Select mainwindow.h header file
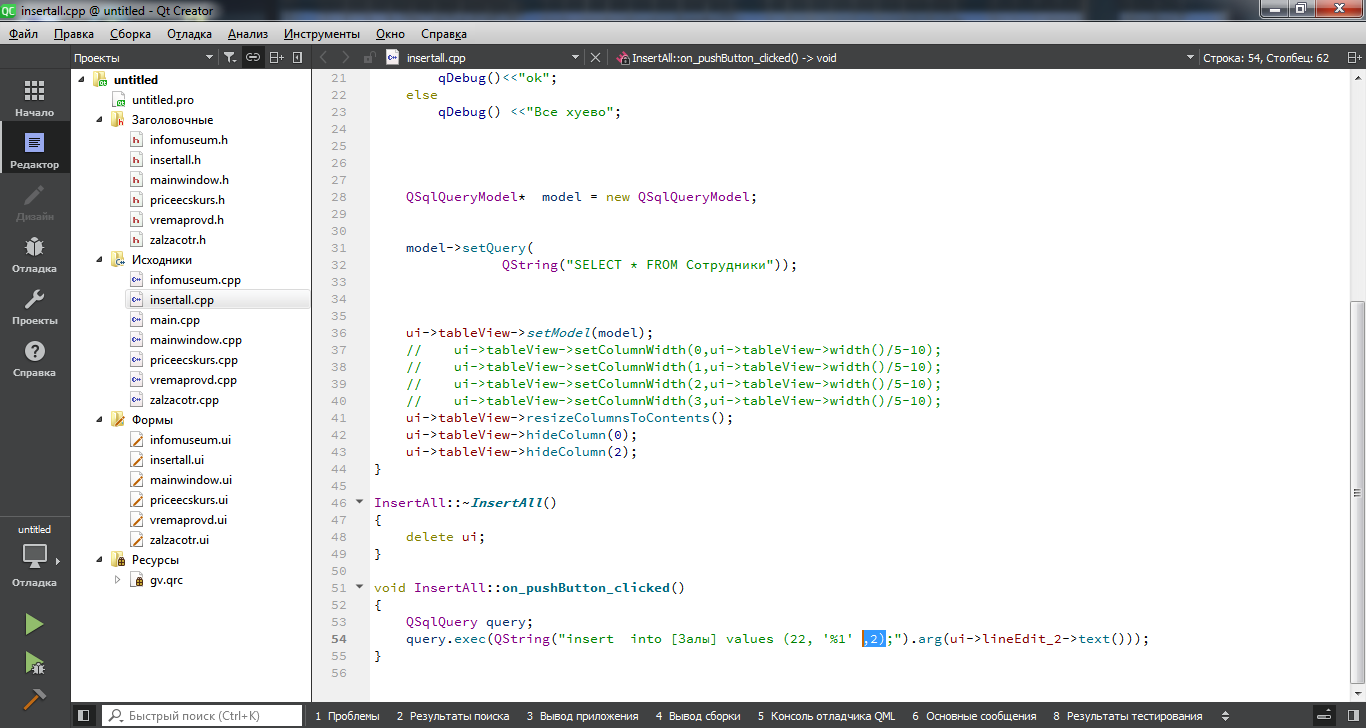 click(189, 180)
